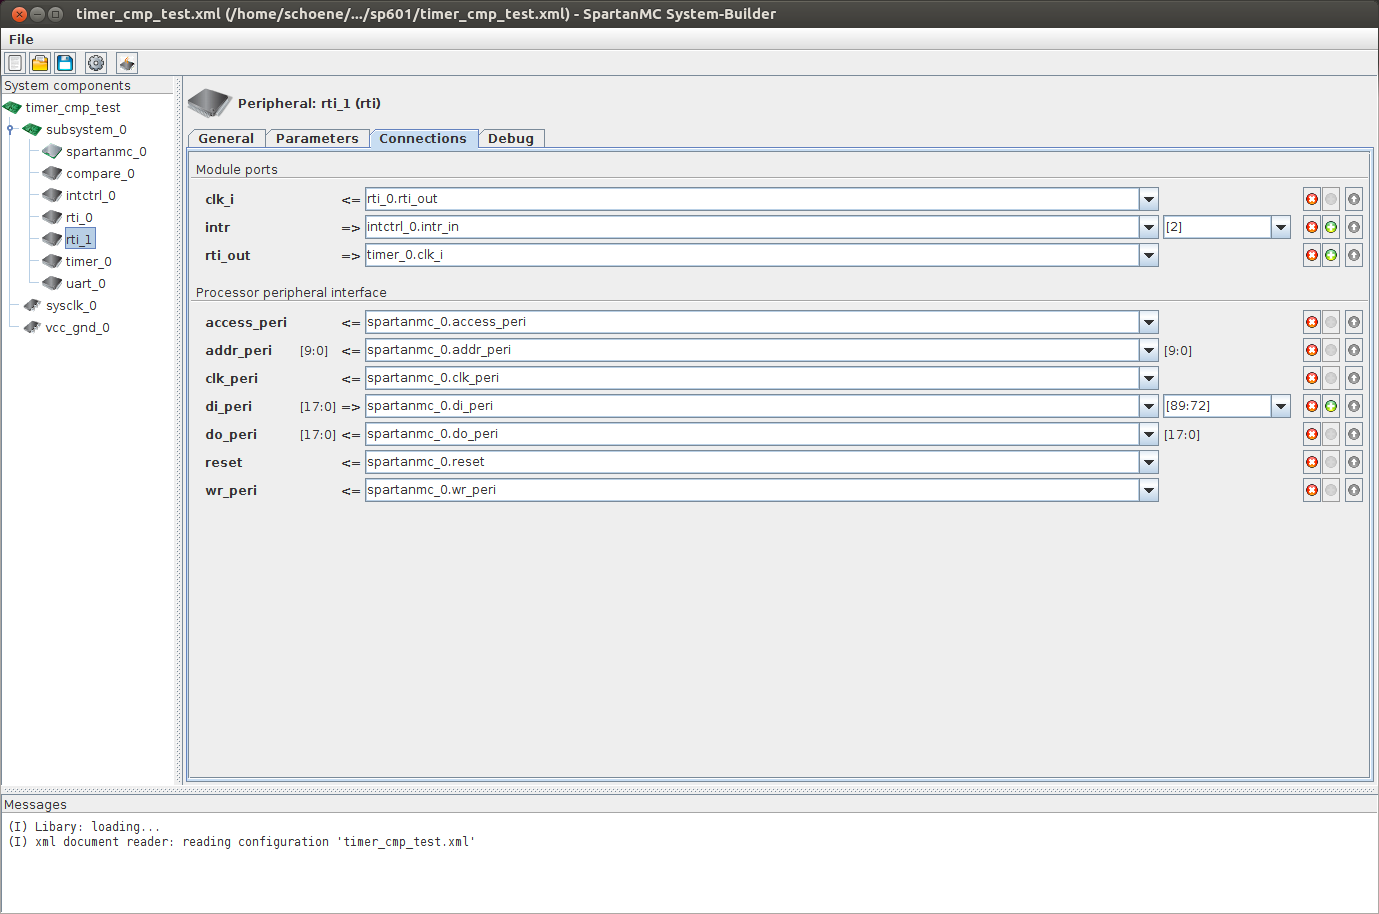Open the di_peri connection dropdown
Screen dimensions: 1379x914
coord(1149,406)
